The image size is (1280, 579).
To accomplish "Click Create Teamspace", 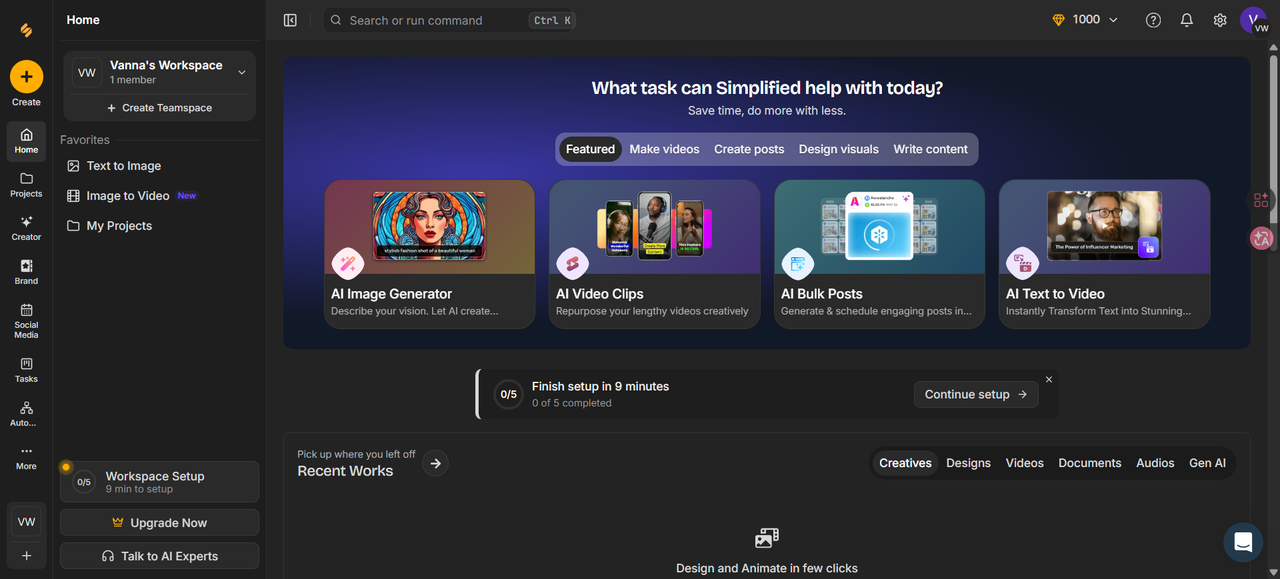I will tap(159, 108).
